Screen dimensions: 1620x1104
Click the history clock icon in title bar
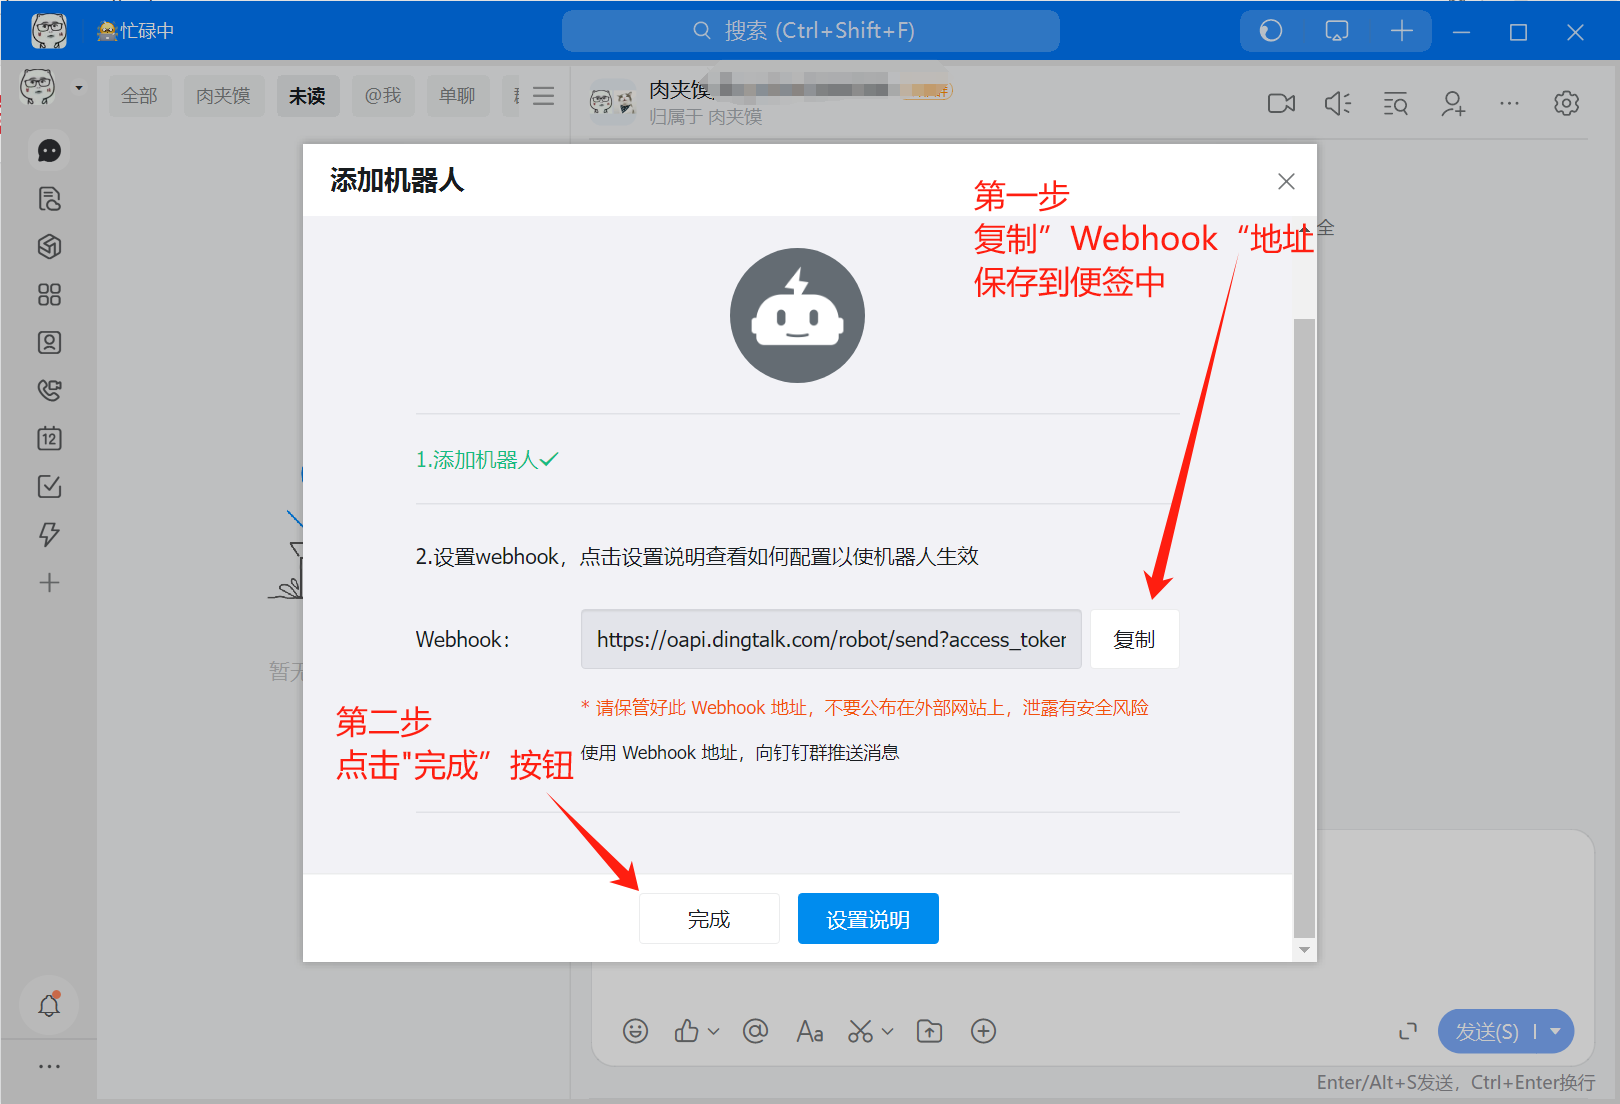click(1271, 31)
